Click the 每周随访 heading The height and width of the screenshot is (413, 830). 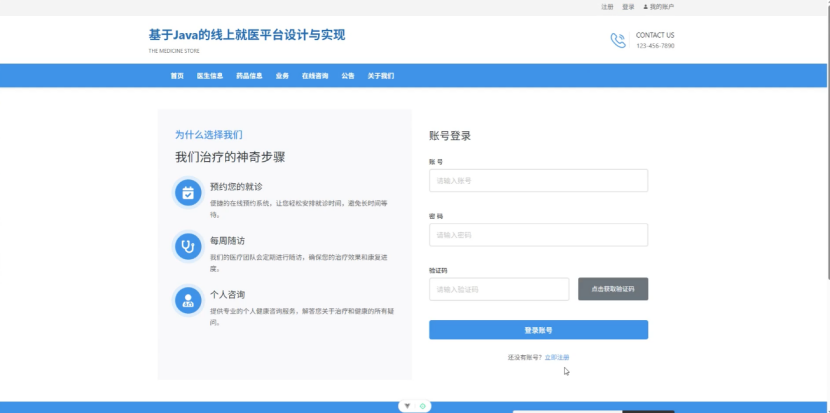[228, 240]
